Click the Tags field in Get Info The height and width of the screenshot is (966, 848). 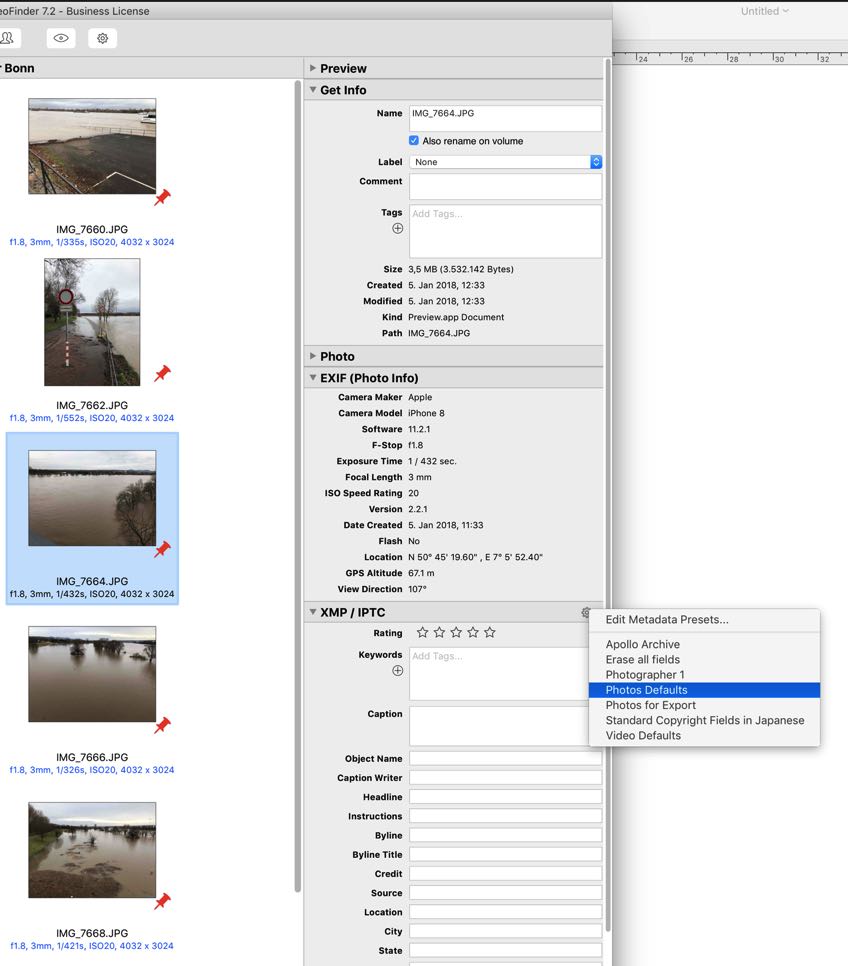505,232
